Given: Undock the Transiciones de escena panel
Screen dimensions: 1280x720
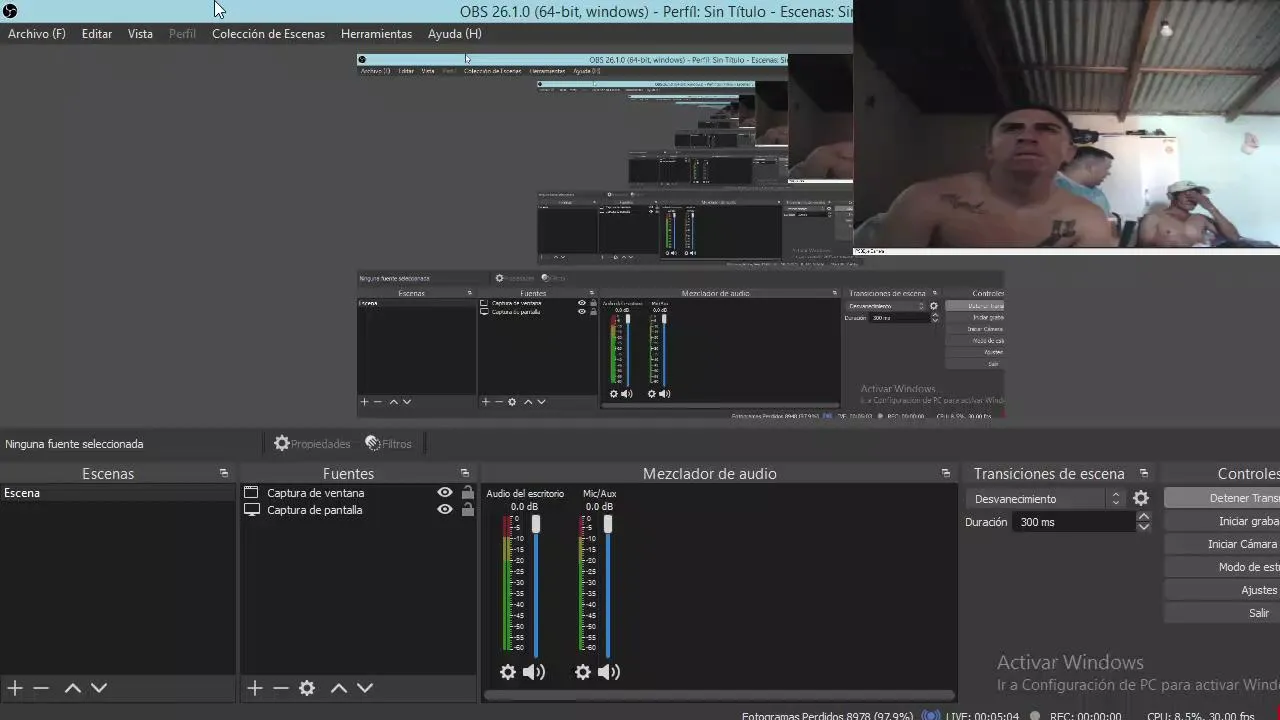Looking at the screenshot, I should (x=1144, y=473).
